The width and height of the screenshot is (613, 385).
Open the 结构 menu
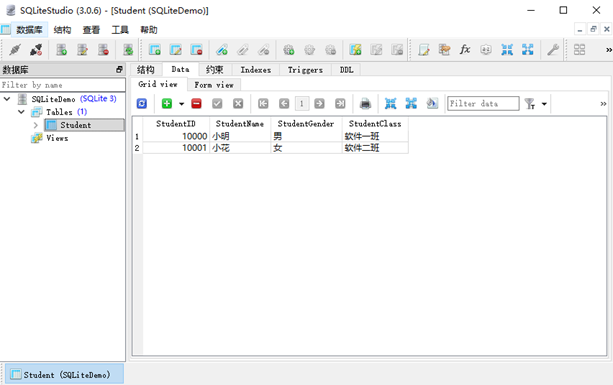[62, 30]
